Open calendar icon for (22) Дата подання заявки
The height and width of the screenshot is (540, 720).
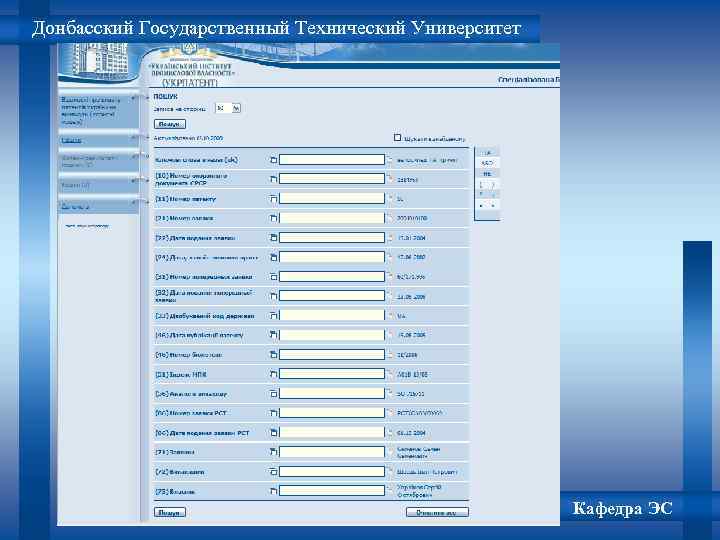click(x=274, y=238)
